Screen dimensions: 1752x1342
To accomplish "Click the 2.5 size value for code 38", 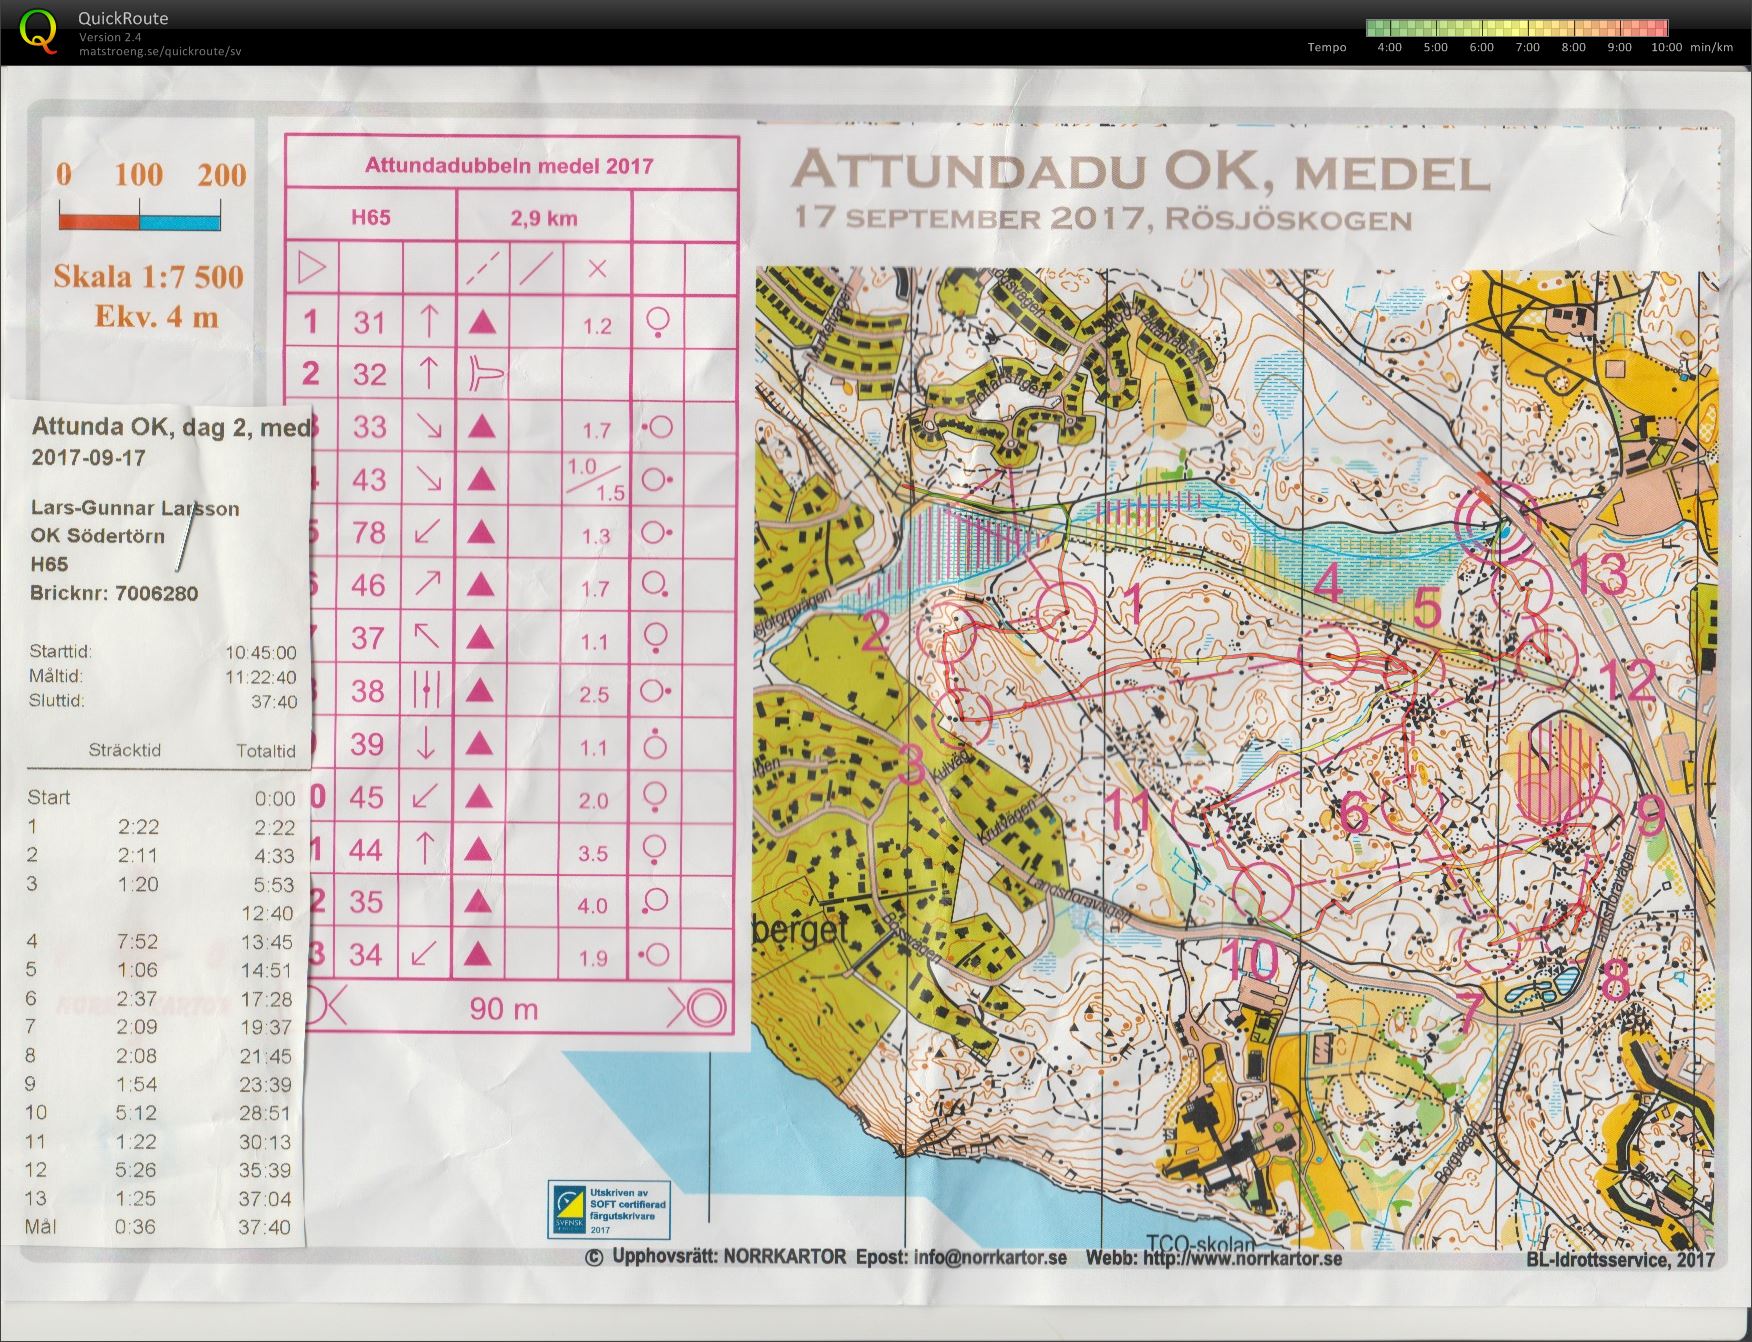I will click(594, 694).
